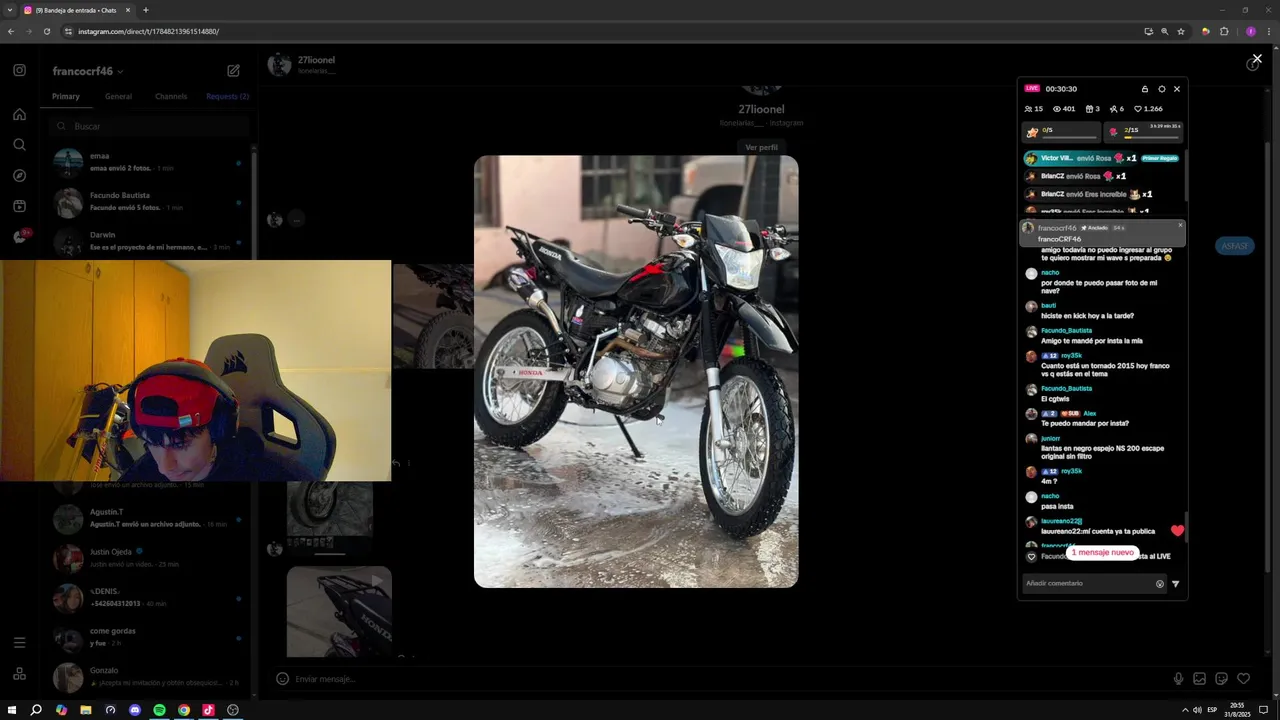Open Spotify from the taskbar
This screenshot has width=1280, height=720.
coord(159,710)
